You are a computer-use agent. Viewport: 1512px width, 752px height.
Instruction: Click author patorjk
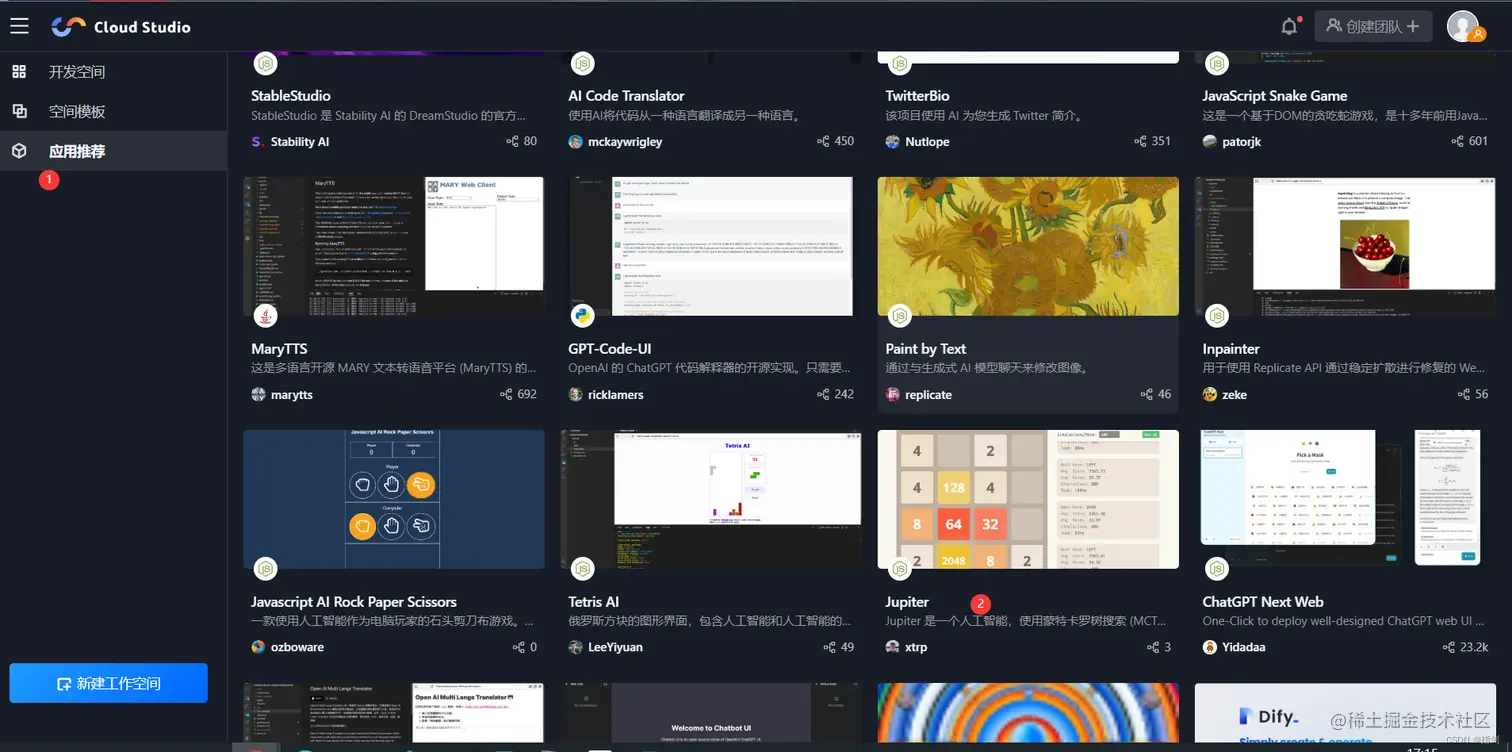pos(1241,142)
